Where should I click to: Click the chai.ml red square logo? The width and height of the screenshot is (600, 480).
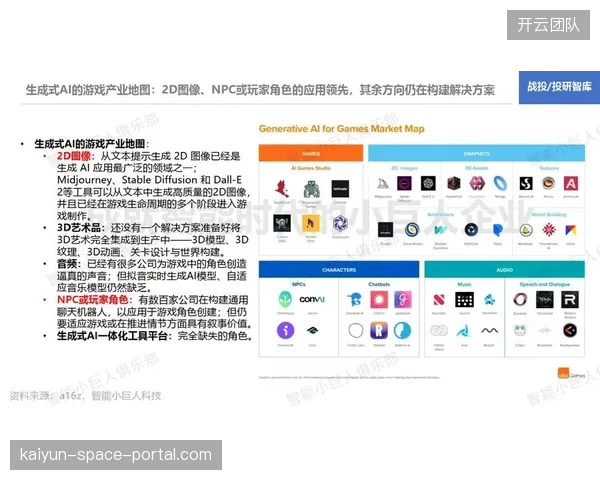coord(379,299)
